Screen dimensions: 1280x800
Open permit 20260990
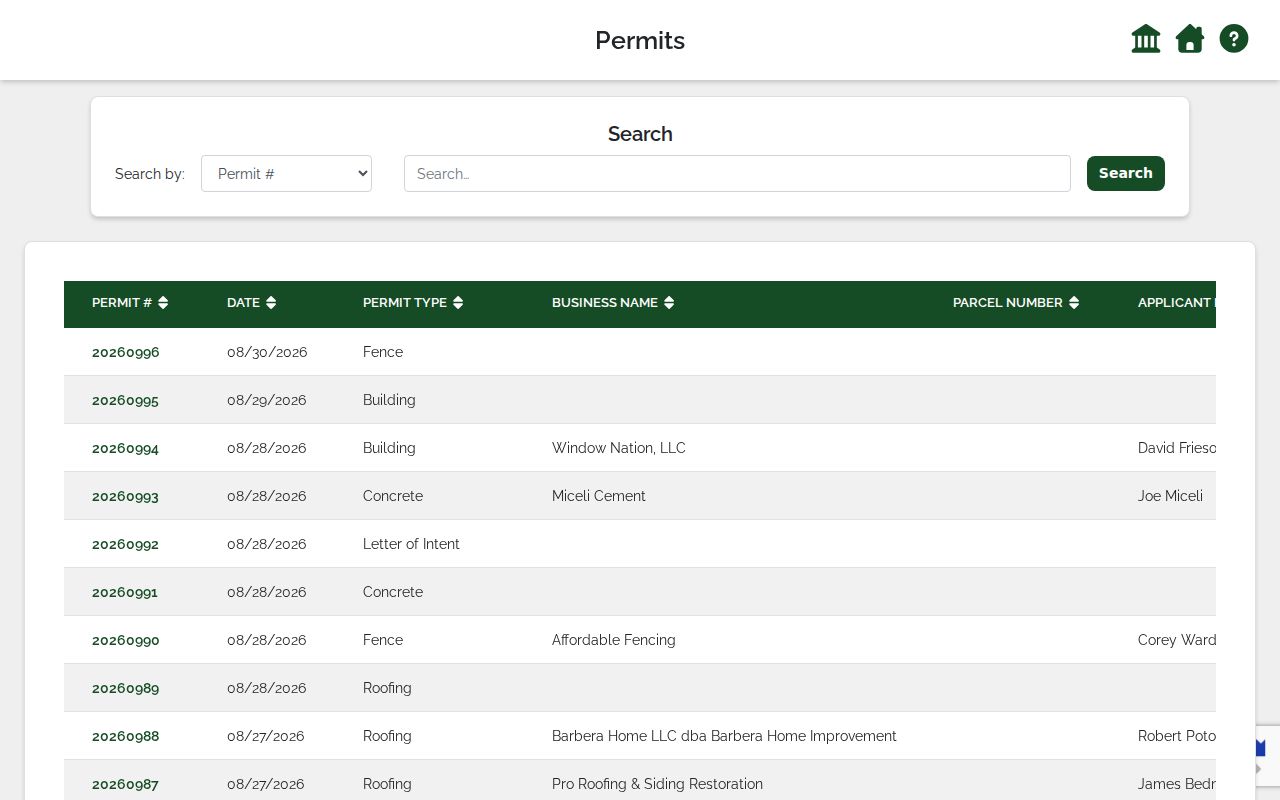point(126,640)
